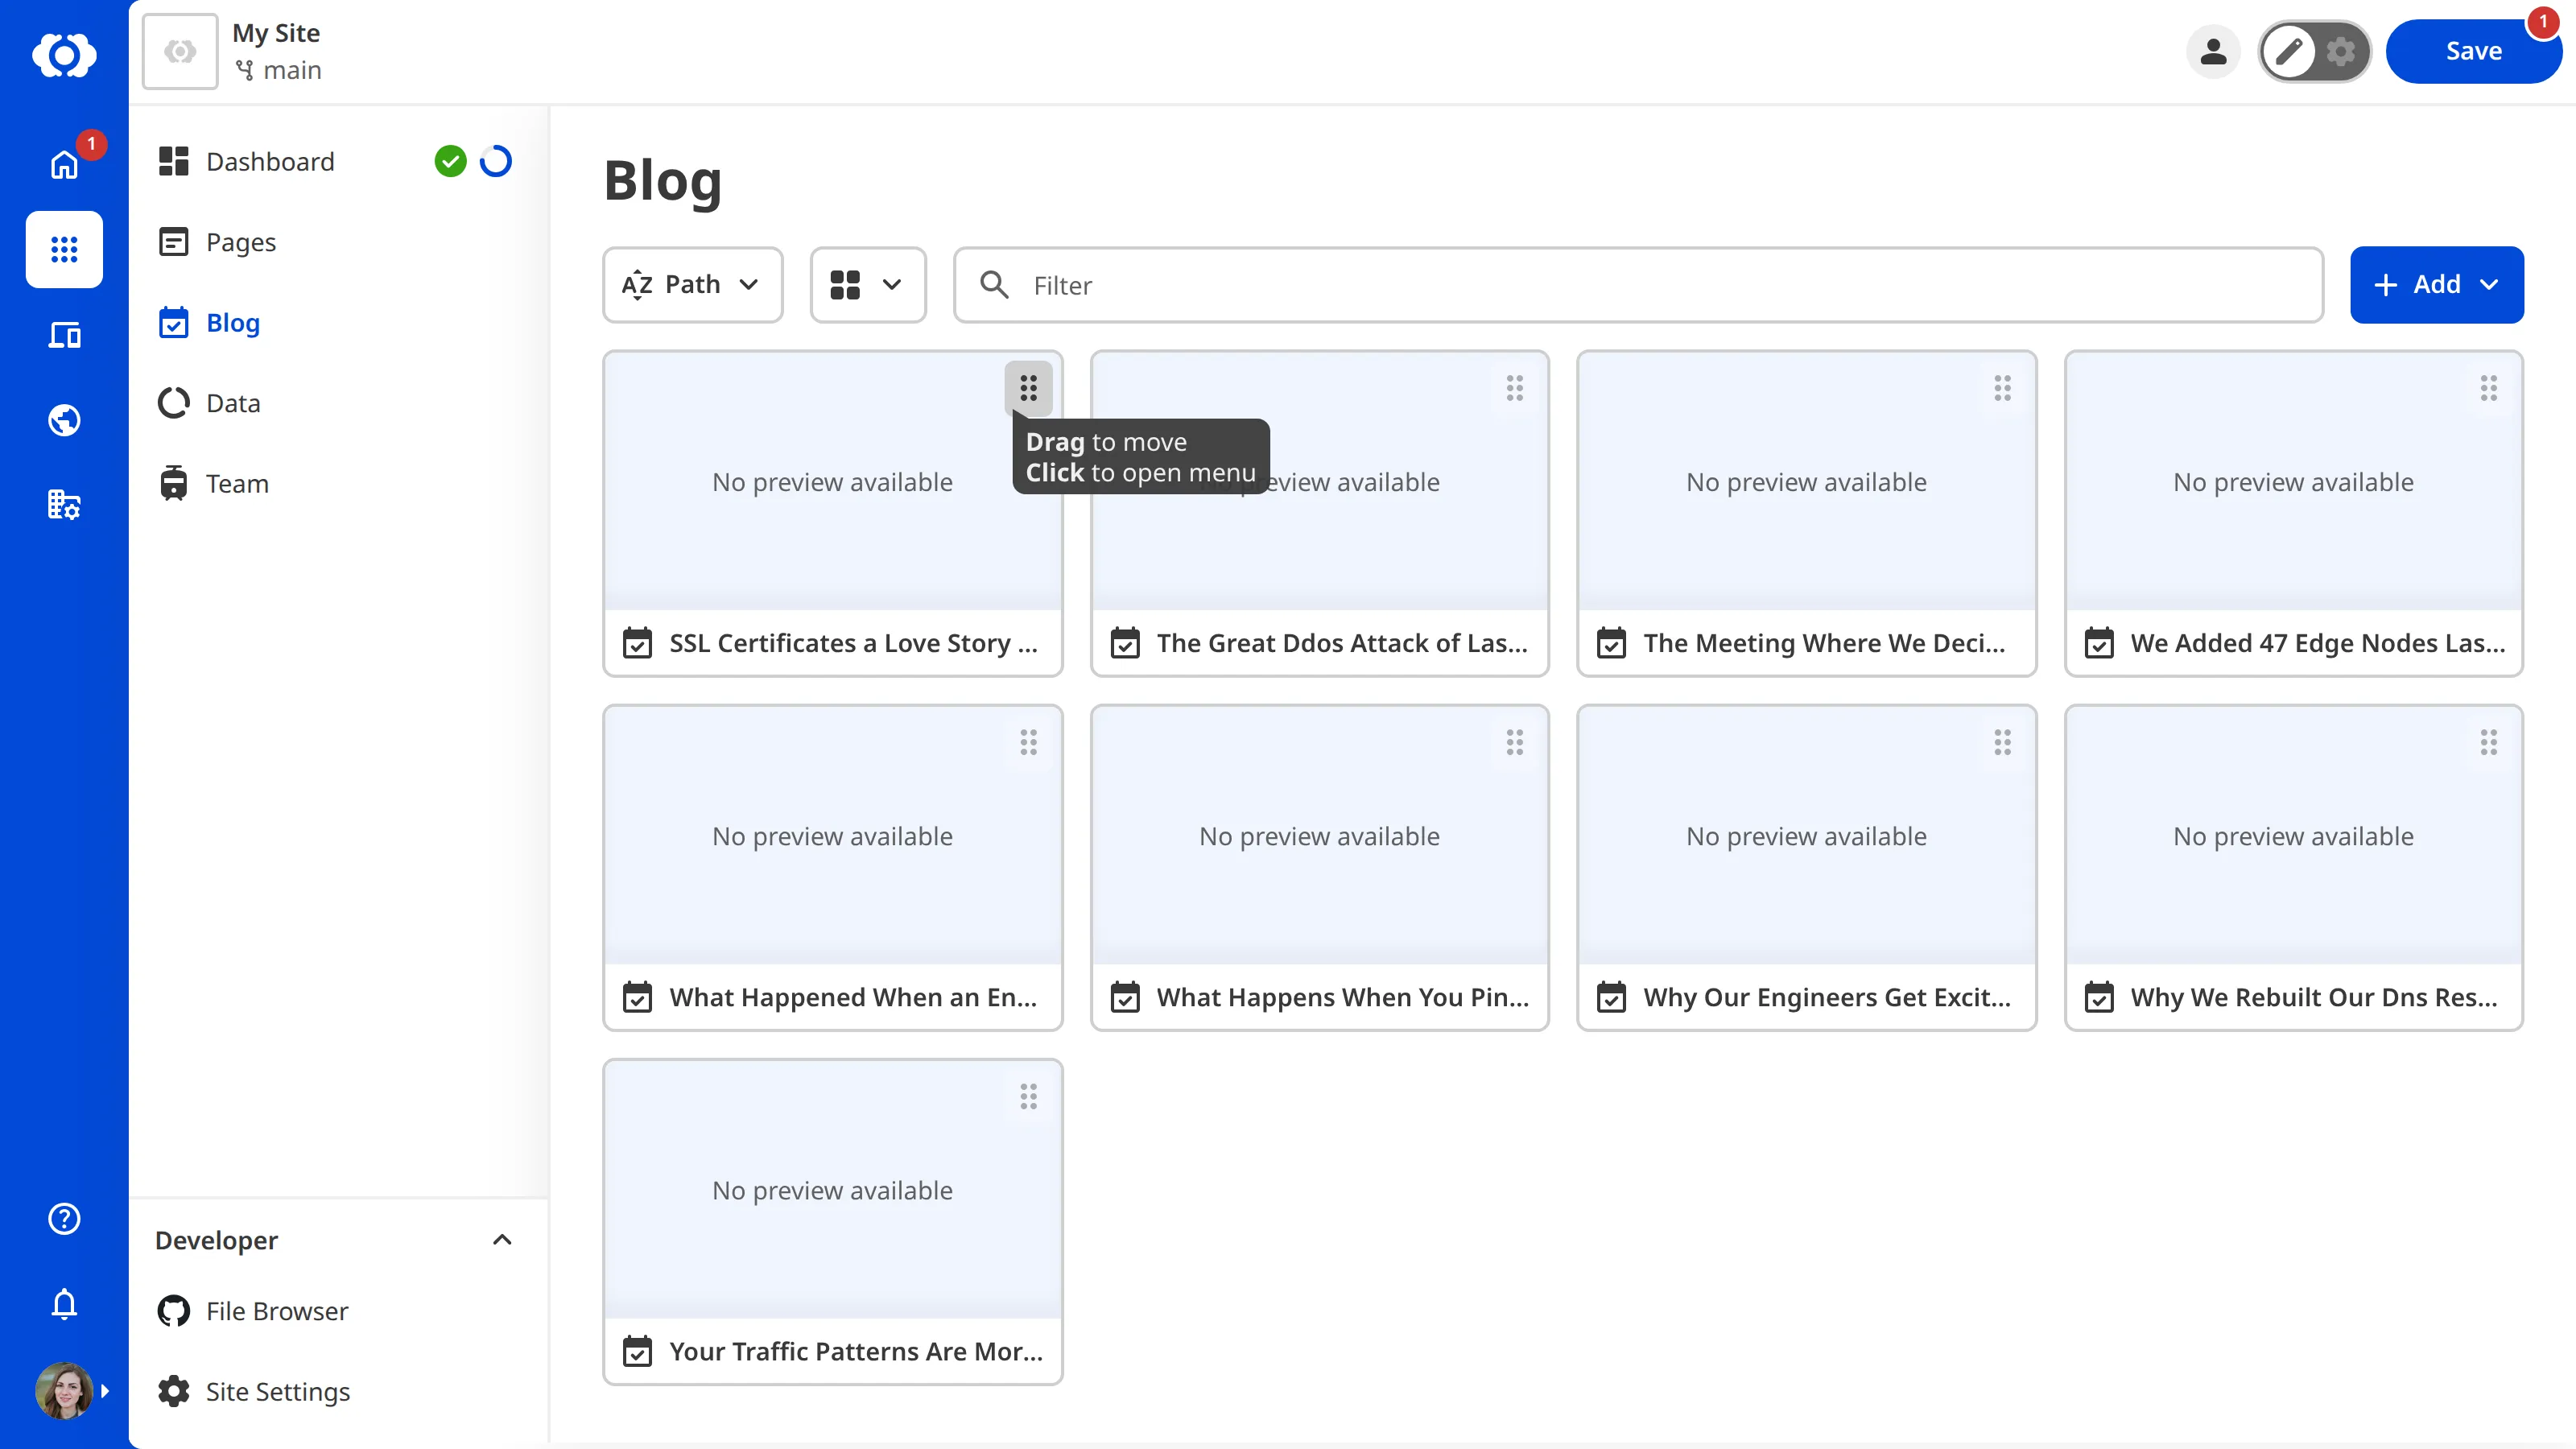Click preview thumbnail of The Meeting Where card
The image size is (2576, 1449).
tap(1806, 482)
